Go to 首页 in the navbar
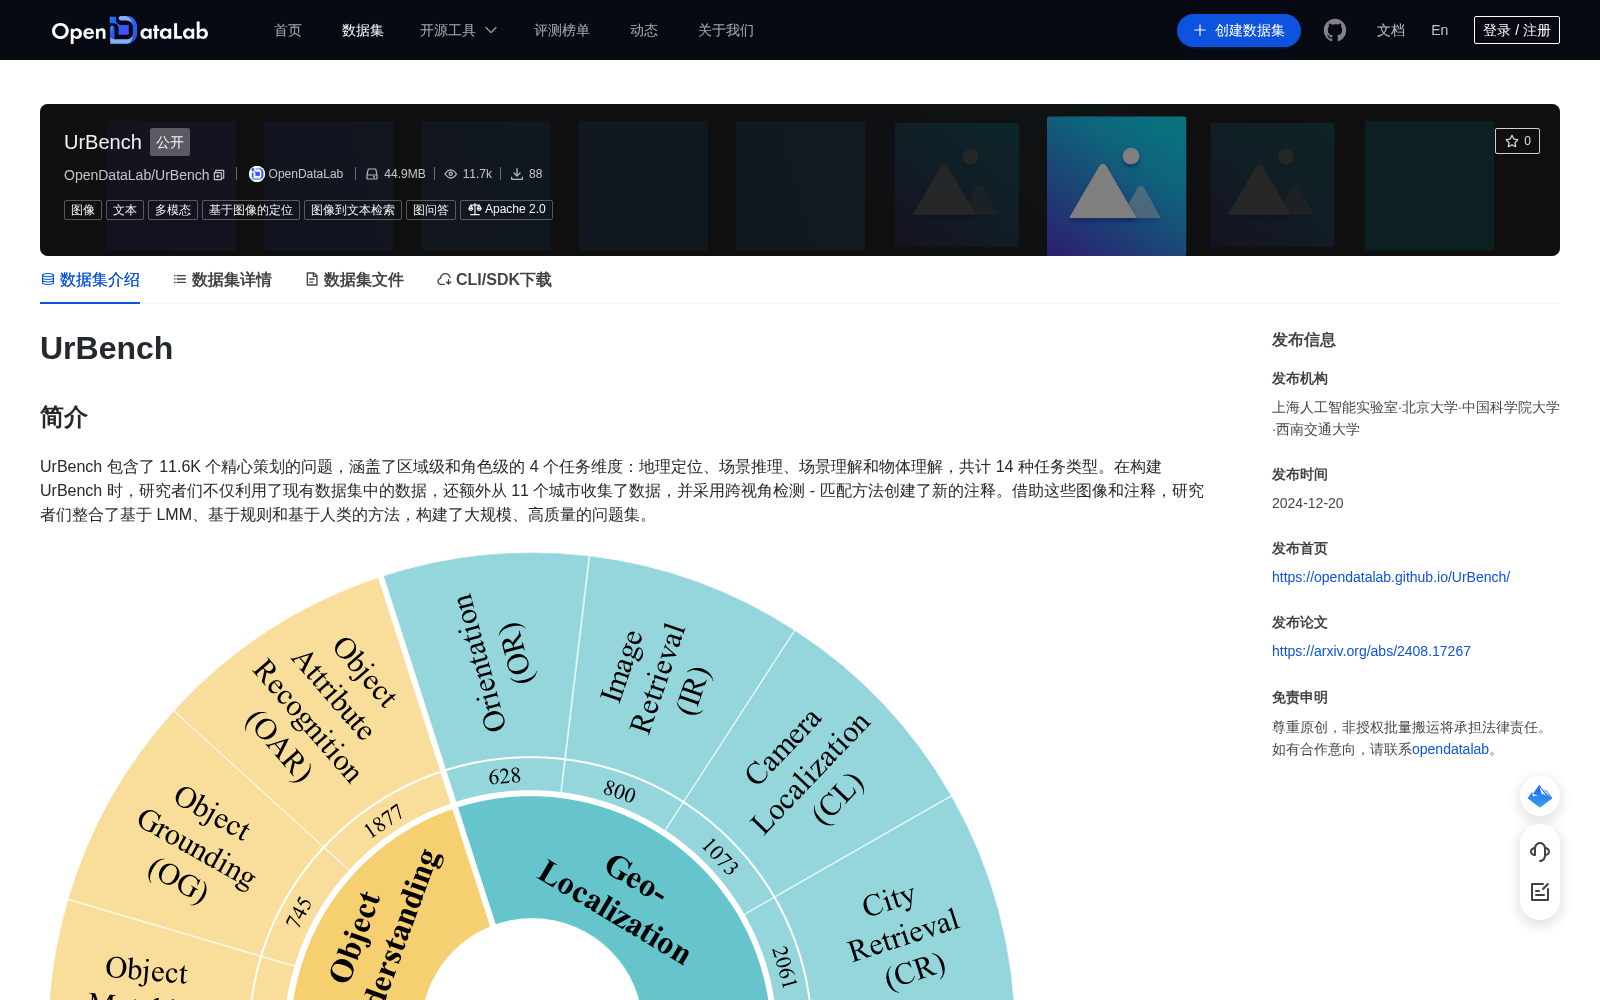The height and width of the screenshot is (1000, 1600). pos(288,30)
